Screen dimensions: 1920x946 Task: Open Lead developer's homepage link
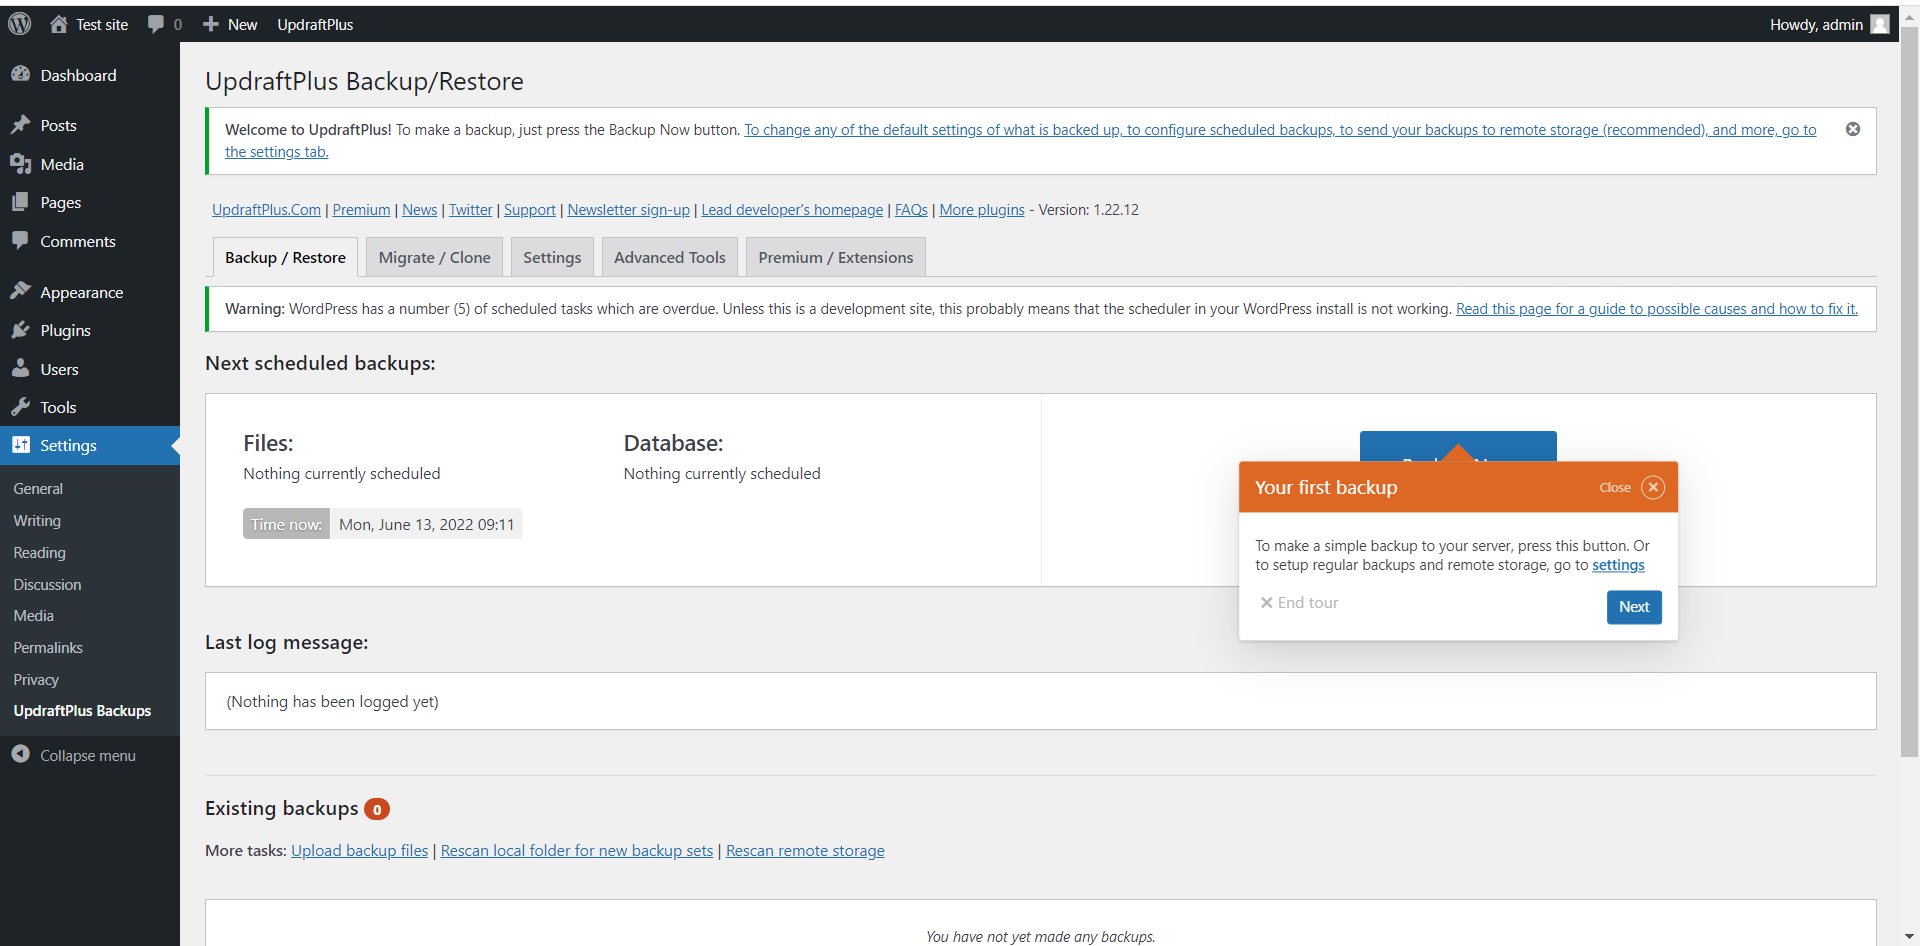pos(792,210)
